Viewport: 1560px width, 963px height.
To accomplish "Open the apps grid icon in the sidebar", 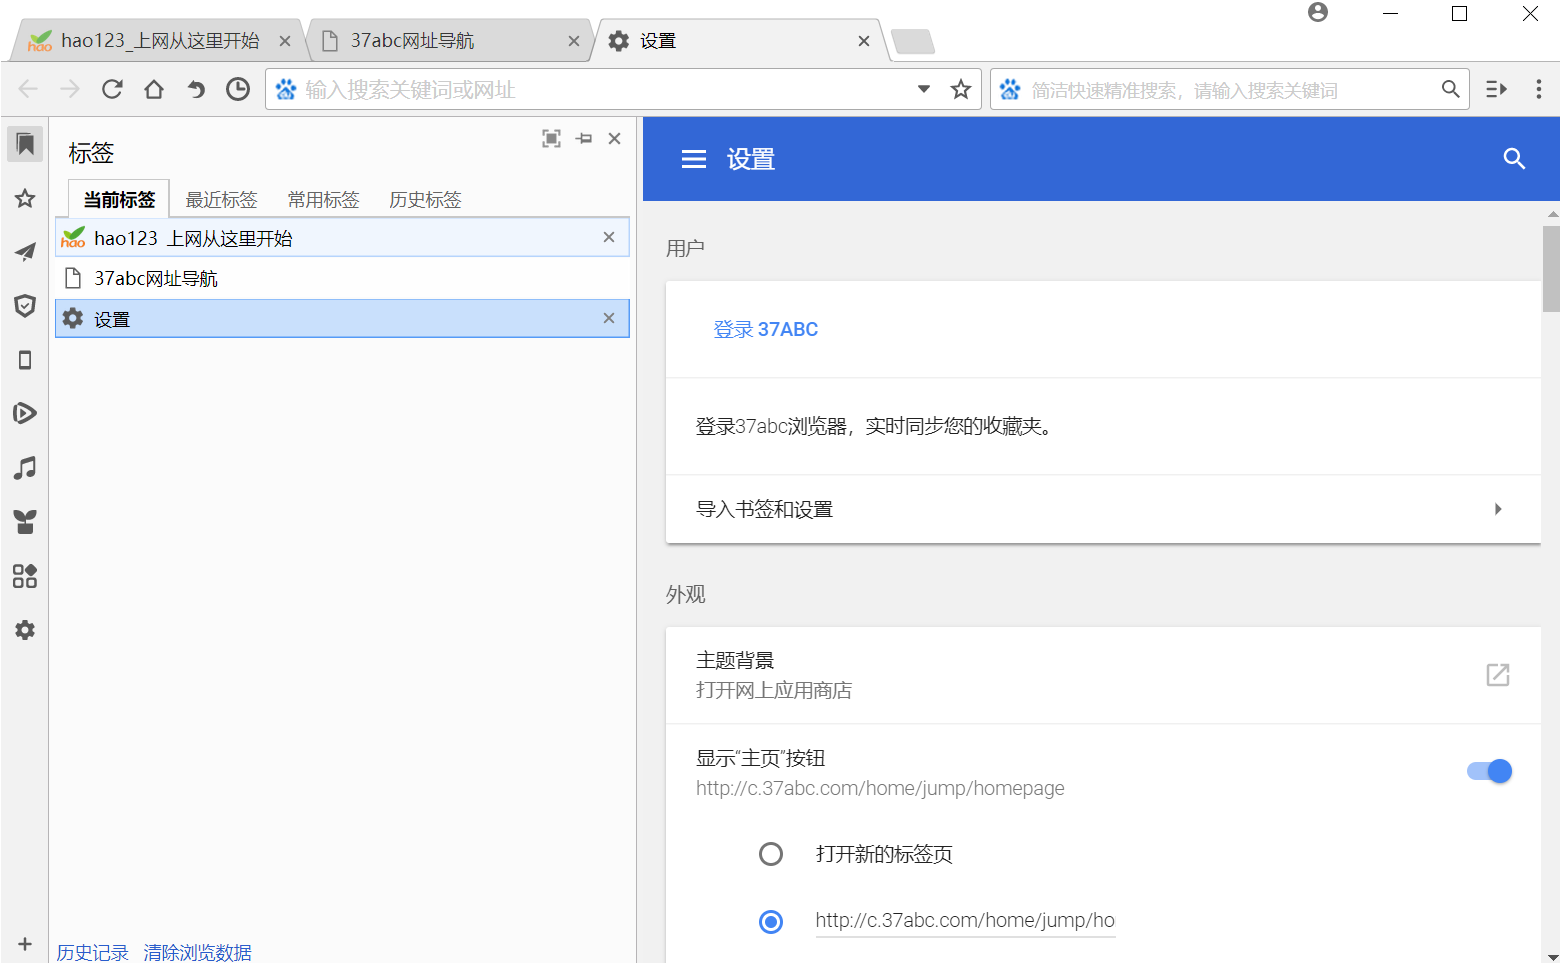I will click(24, 575).
